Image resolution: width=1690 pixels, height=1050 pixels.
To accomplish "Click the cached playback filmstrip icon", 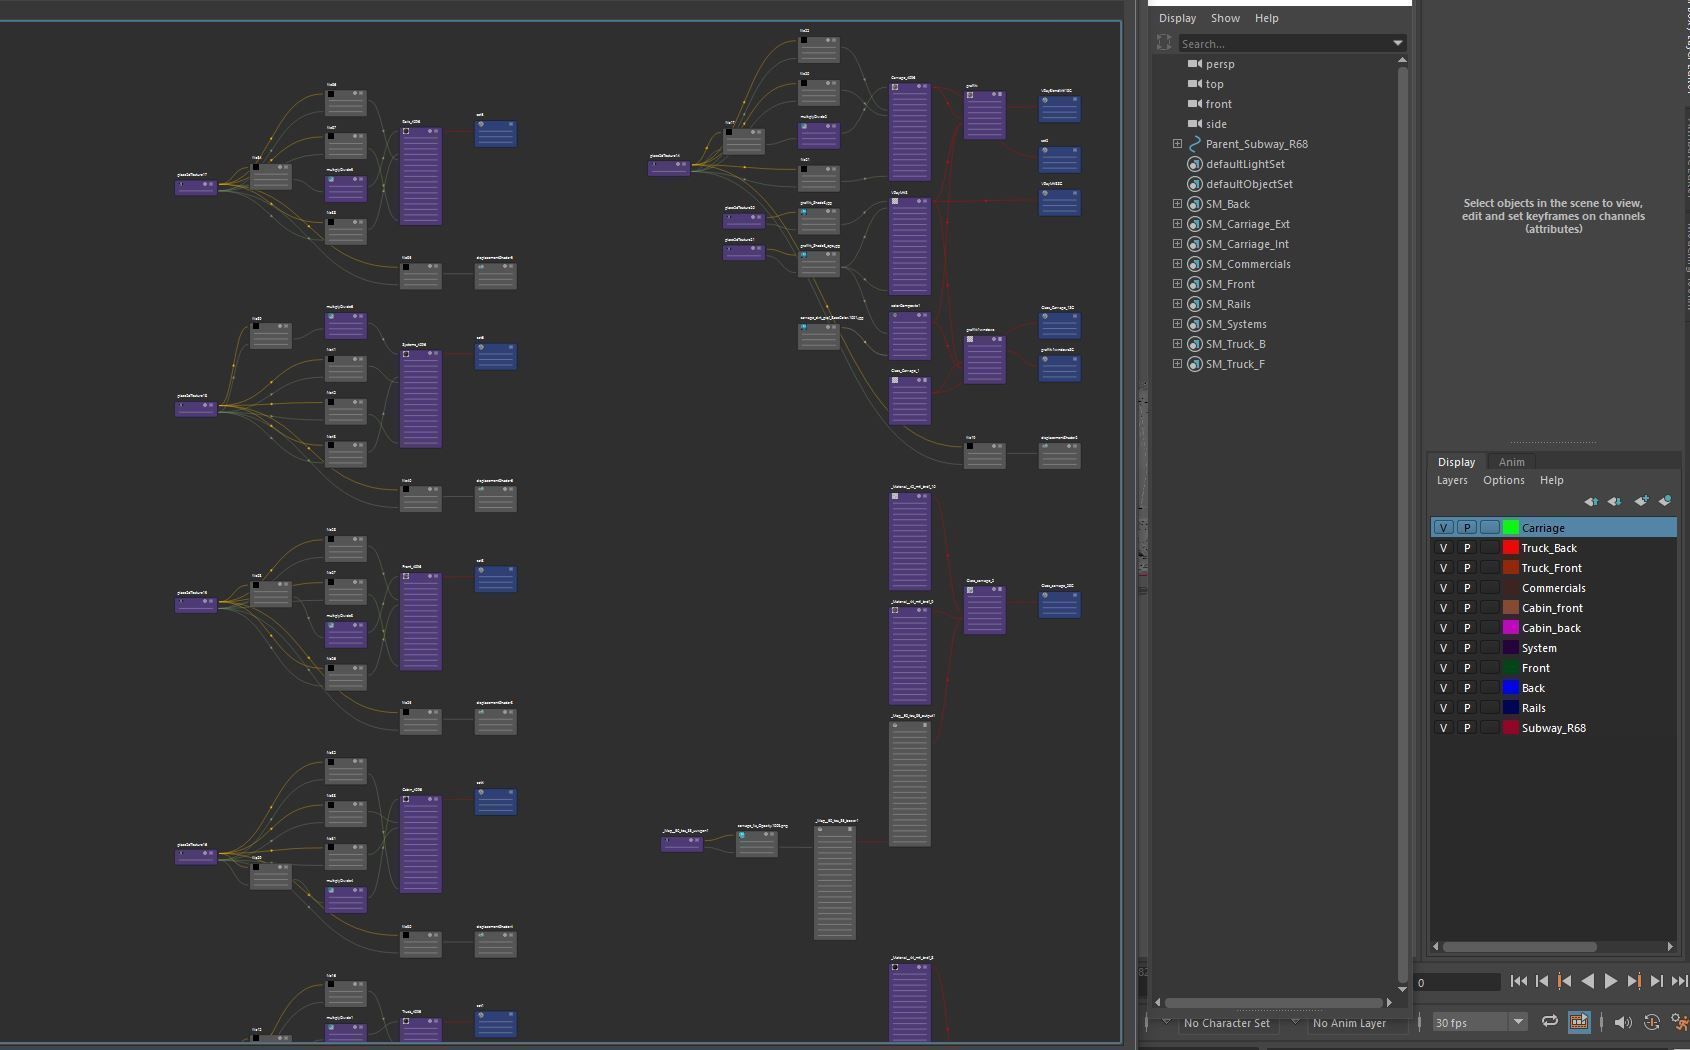I will point(1579,1021).
